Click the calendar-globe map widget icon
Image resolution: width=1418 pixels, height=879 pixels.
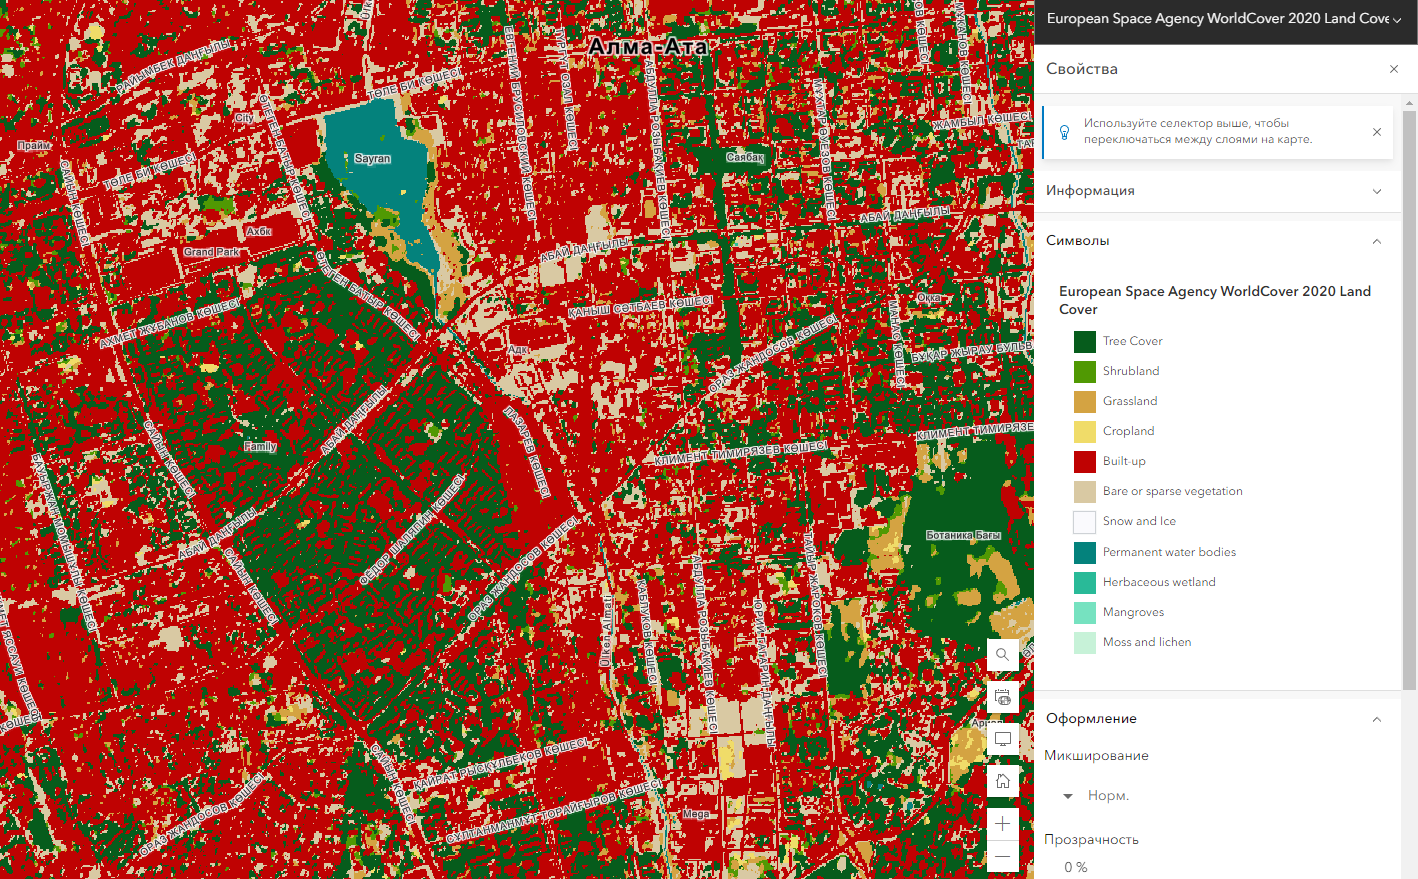coord(1002,697)
